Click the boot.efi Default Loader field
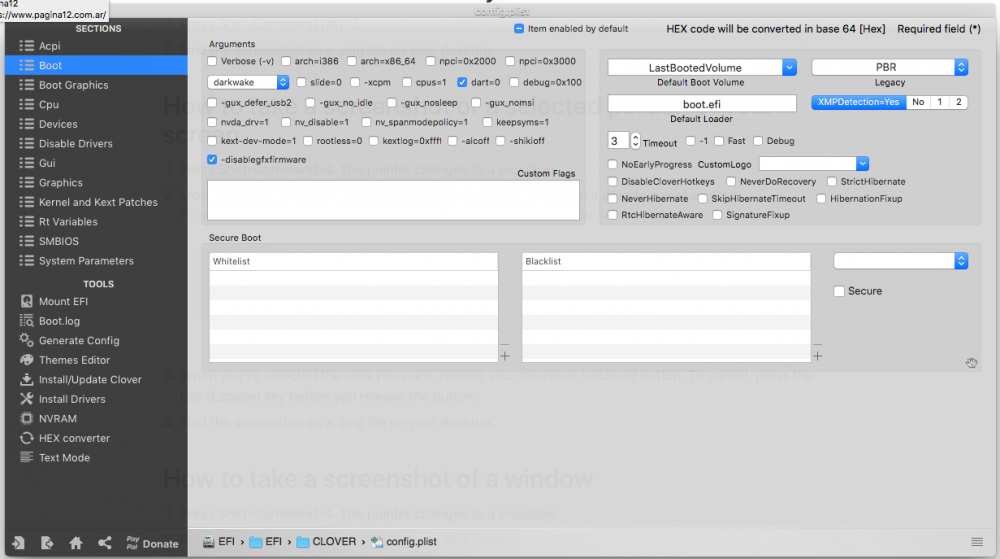 [702, 104]
